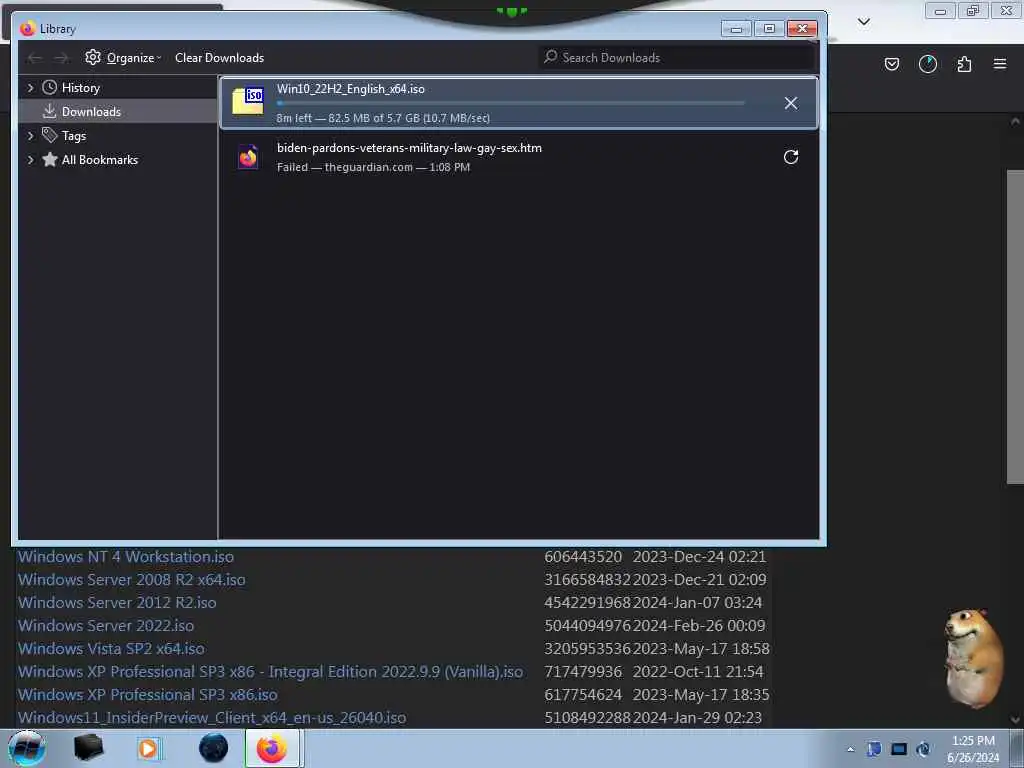Click size 606443520 in file listing
1024x768 pixels.
click(x=583, y=556)
